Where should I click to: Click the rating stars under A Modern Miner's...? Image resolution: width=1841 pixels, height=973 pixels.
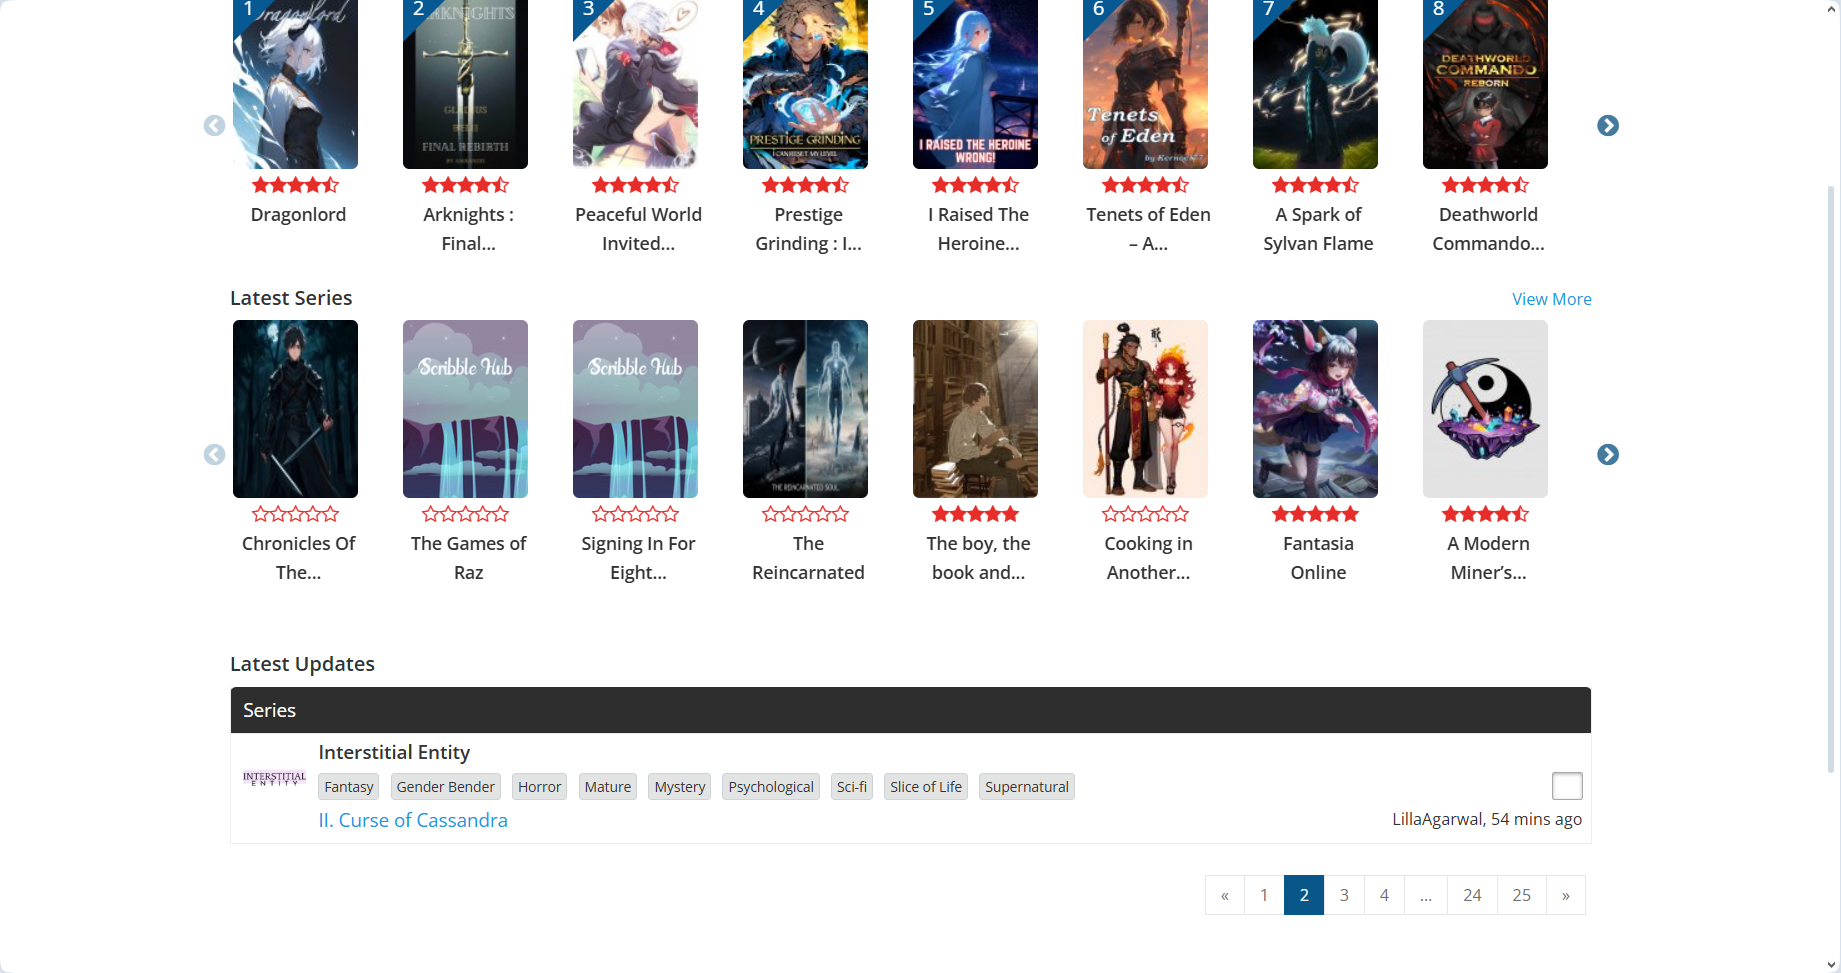coord(1485,513)
